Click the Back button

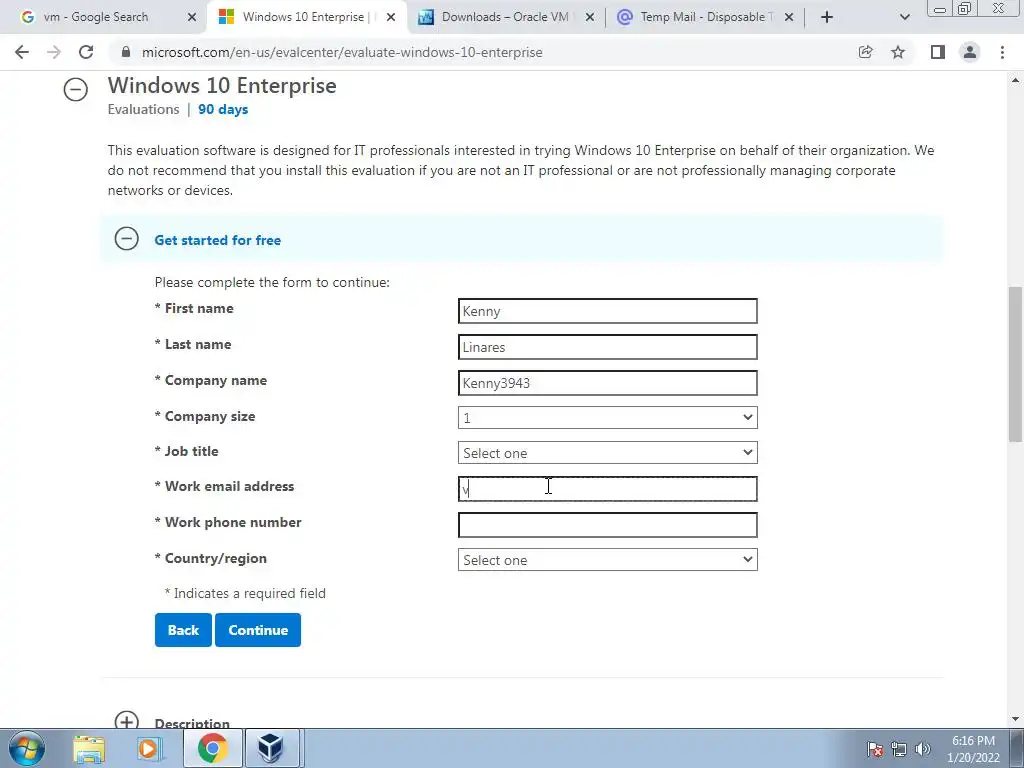coord(183,630)
